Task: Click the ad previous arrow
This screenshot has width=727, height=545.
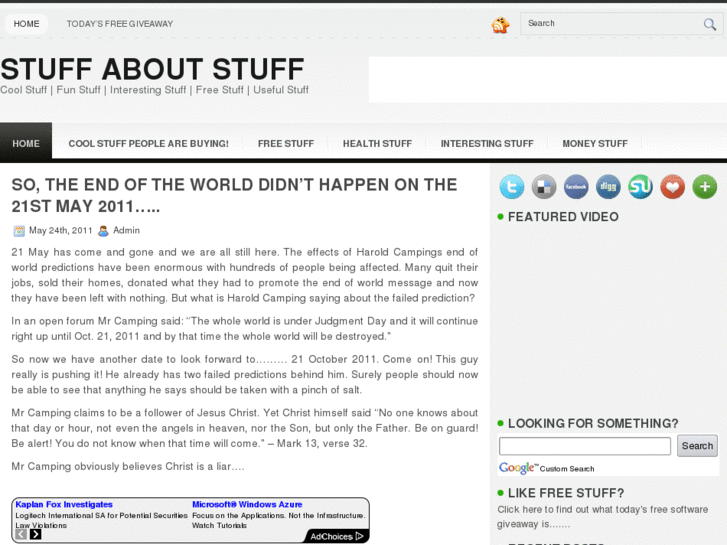Action: point(21,534)
